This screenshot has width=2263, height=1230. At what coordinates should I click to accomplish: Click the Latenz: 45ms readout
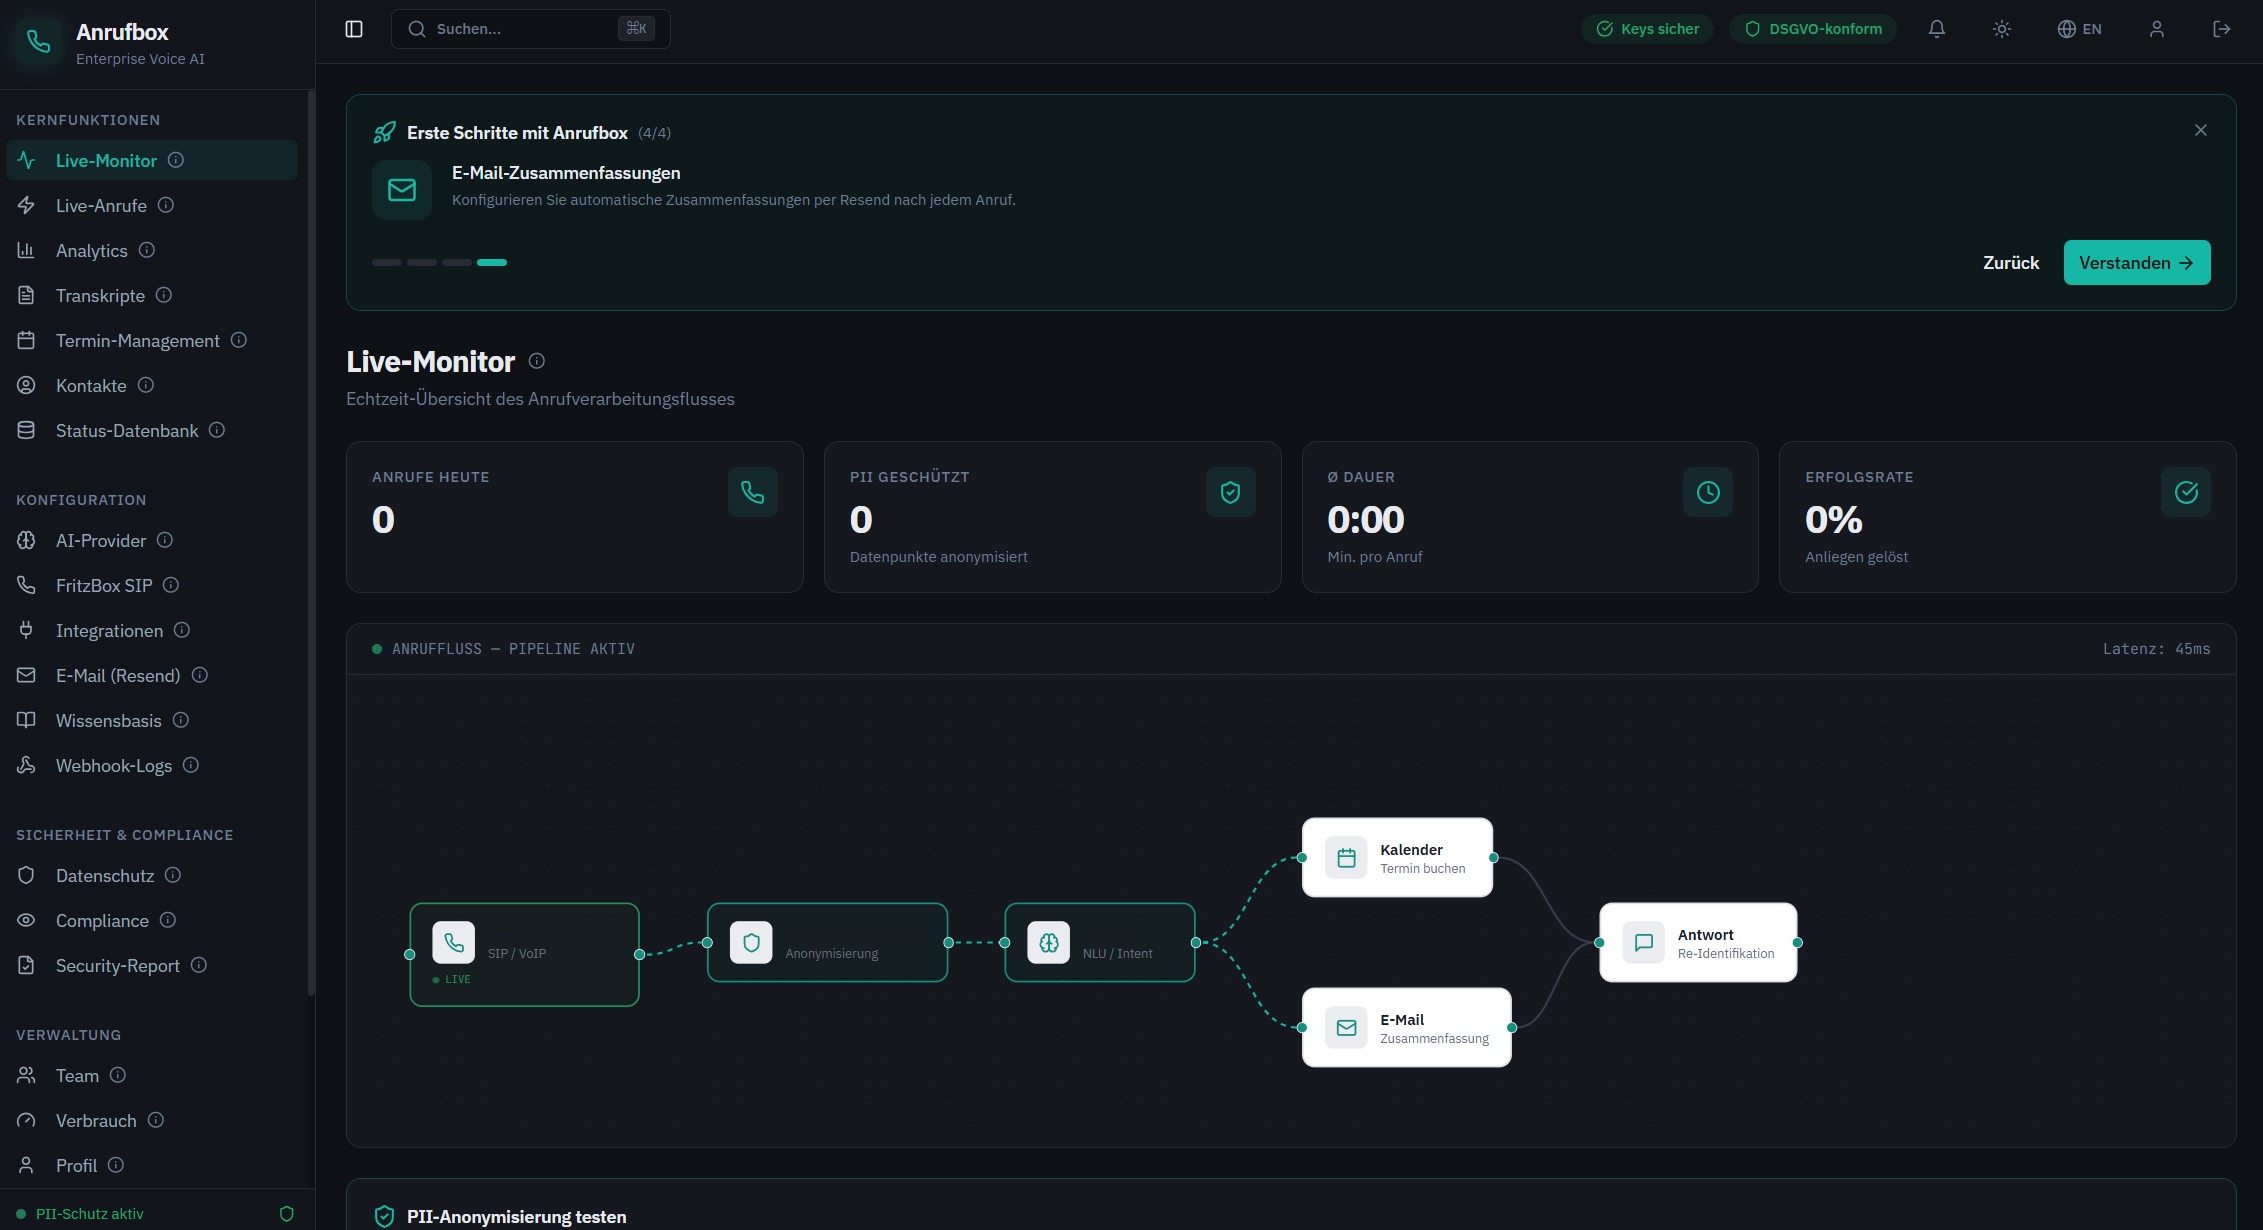click(x=2156, y=649)
